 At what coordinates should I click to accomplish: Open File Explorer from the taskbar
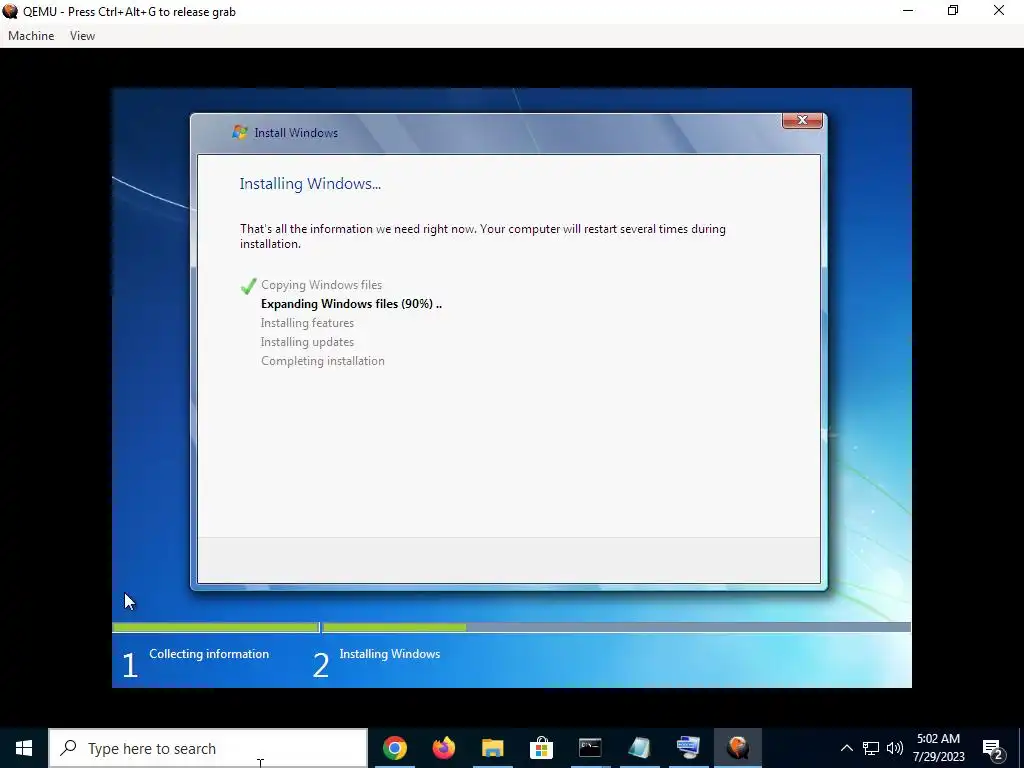point(493,748)
